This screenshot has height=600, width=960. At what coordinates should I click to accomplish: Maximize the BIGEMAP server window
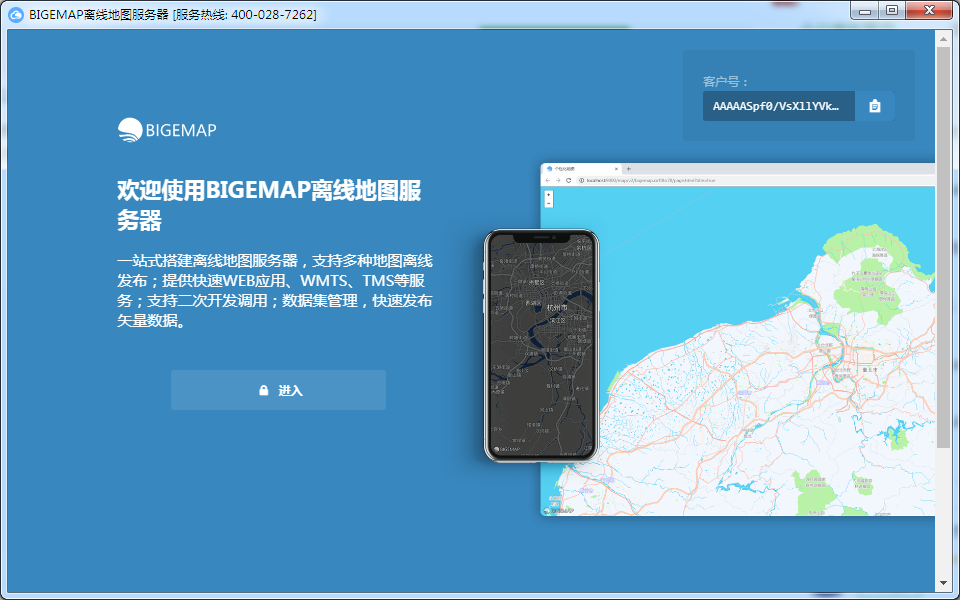(892, 10)
